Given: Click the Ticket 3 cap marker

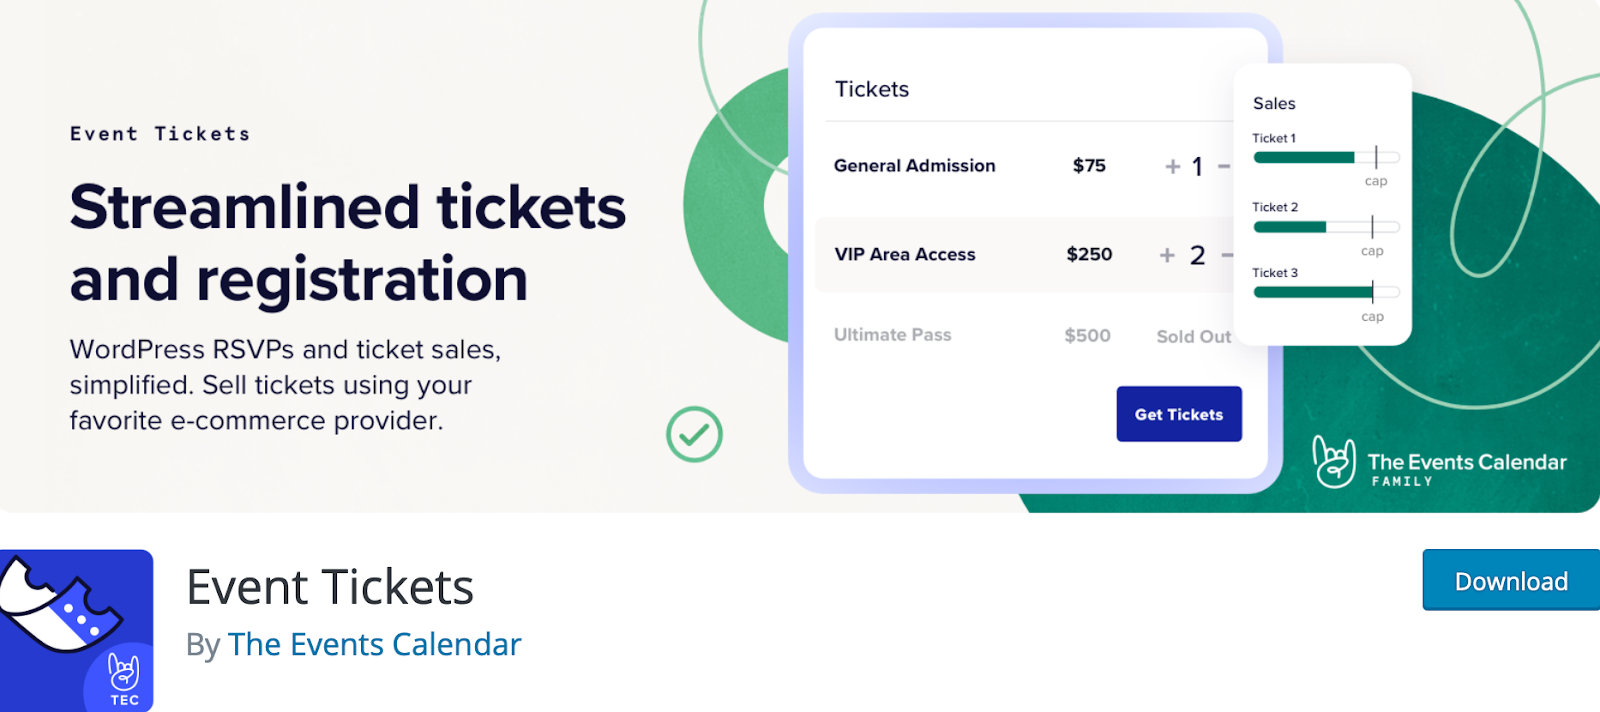Looking at the screenshot, I should point(1375,292).
